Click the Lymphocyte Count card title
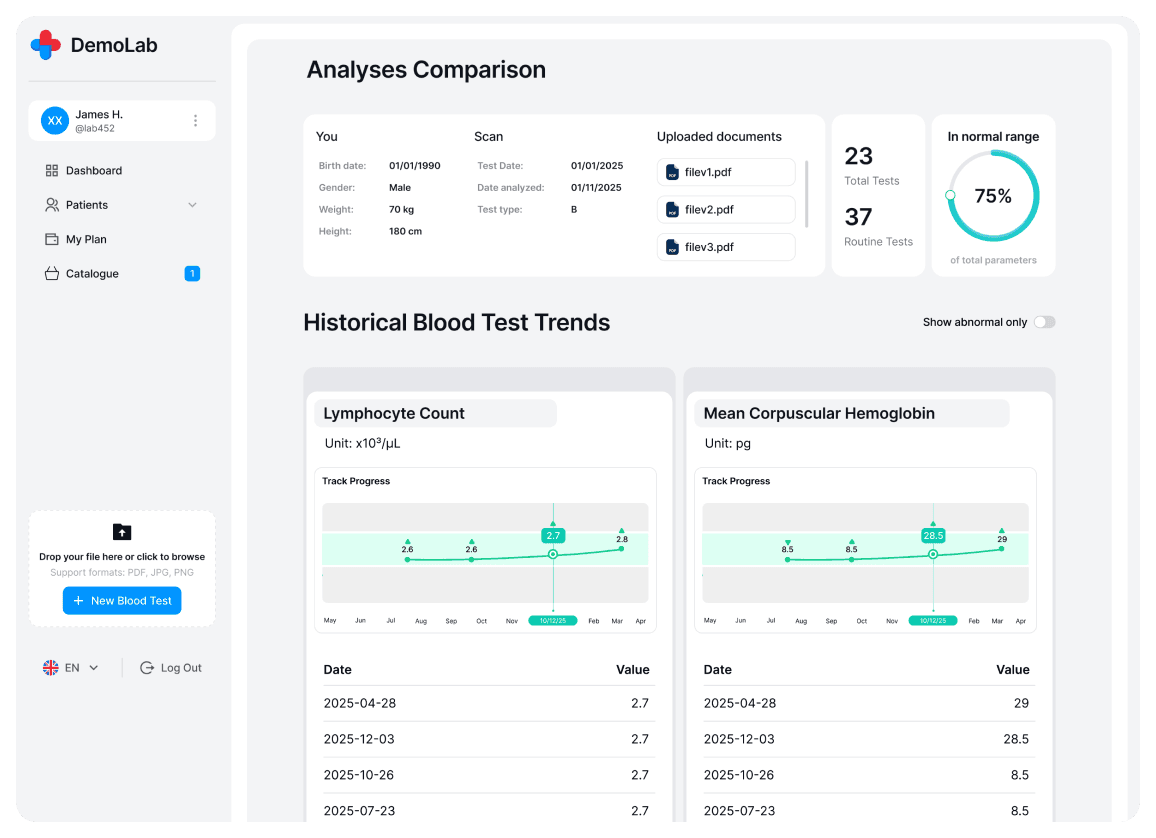Image resolution: width=1156 pixels, height=838 pixels. click(x=394, y=413)
